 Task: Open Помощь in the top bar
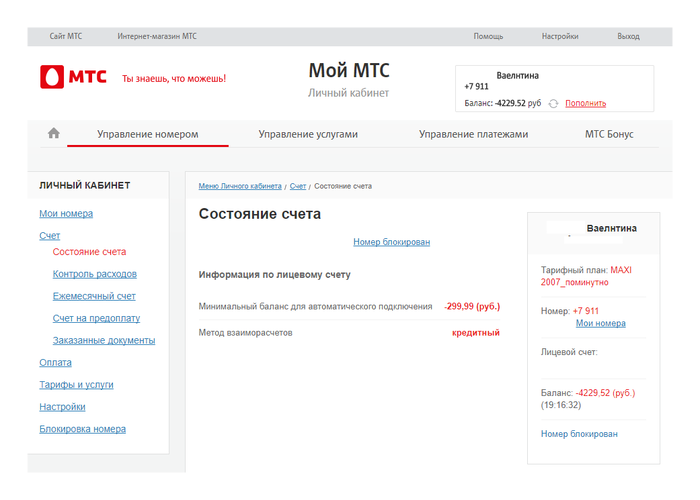[x=488, y=36]
